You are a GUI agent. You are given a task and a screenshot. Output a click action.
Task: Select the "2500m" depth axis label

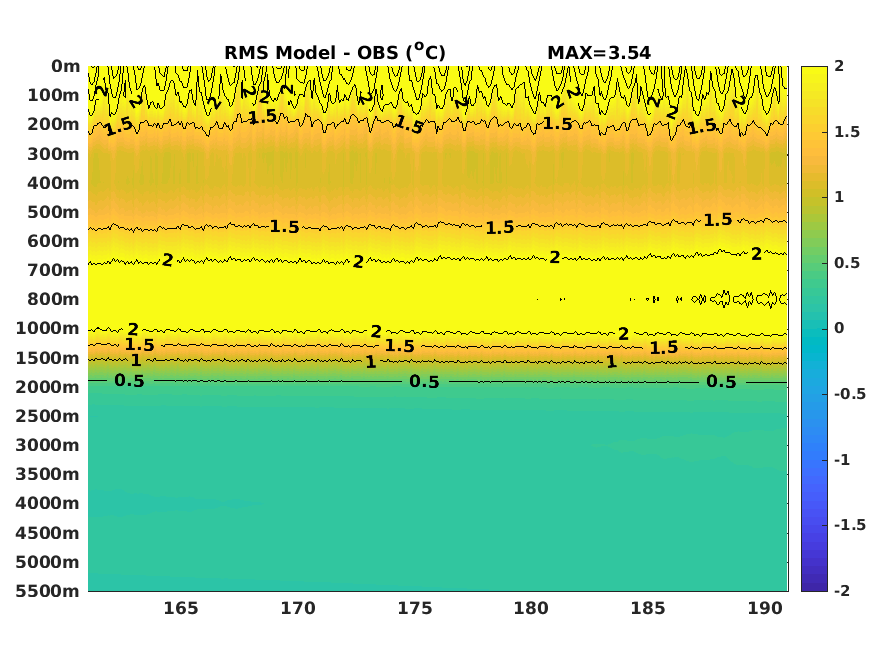pos(47,416)
